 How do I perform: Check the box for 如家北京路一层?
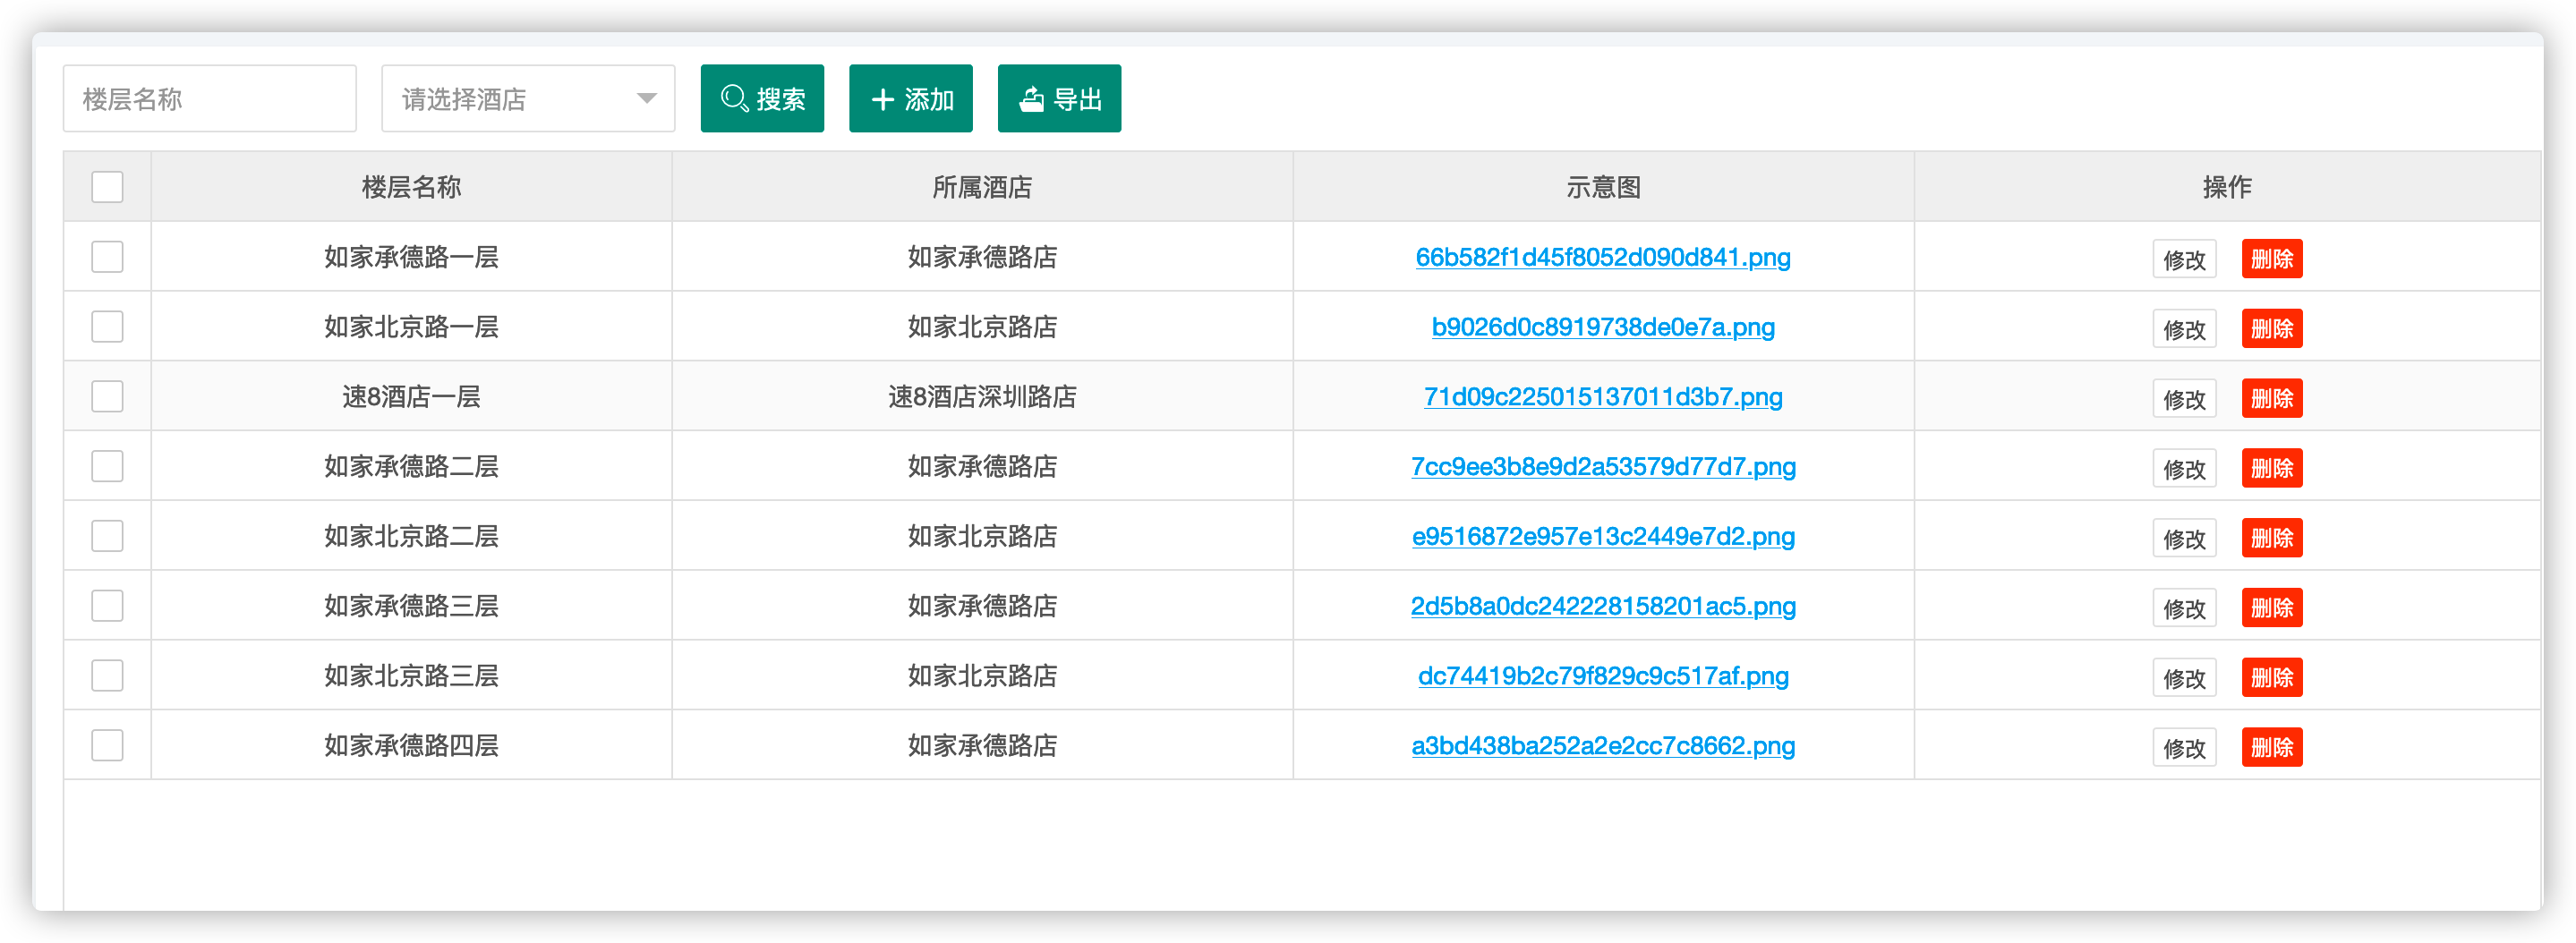107,327
